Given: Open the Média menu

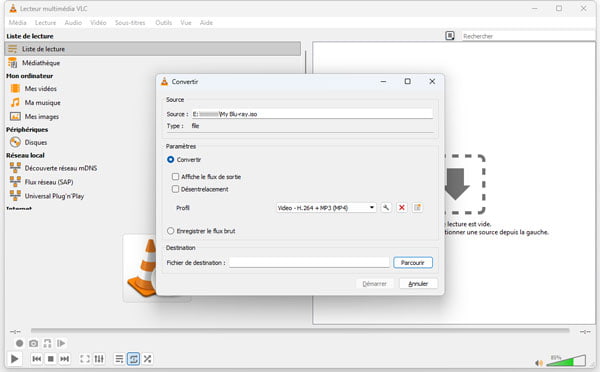Looking at the screenshot, I should pyautogui.click(x=18, y=23).
